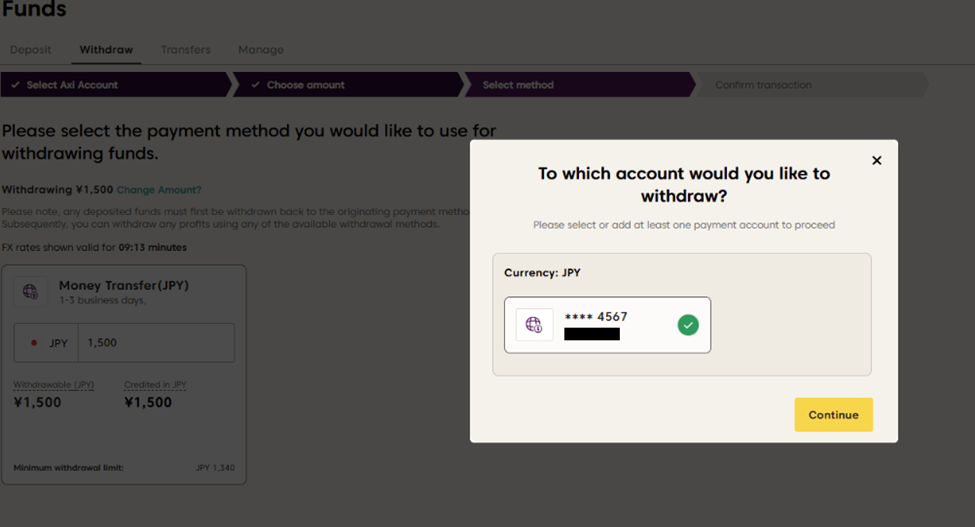Click the Select method step
This screenshot has height=527, width=975.
tap(518, 85)
